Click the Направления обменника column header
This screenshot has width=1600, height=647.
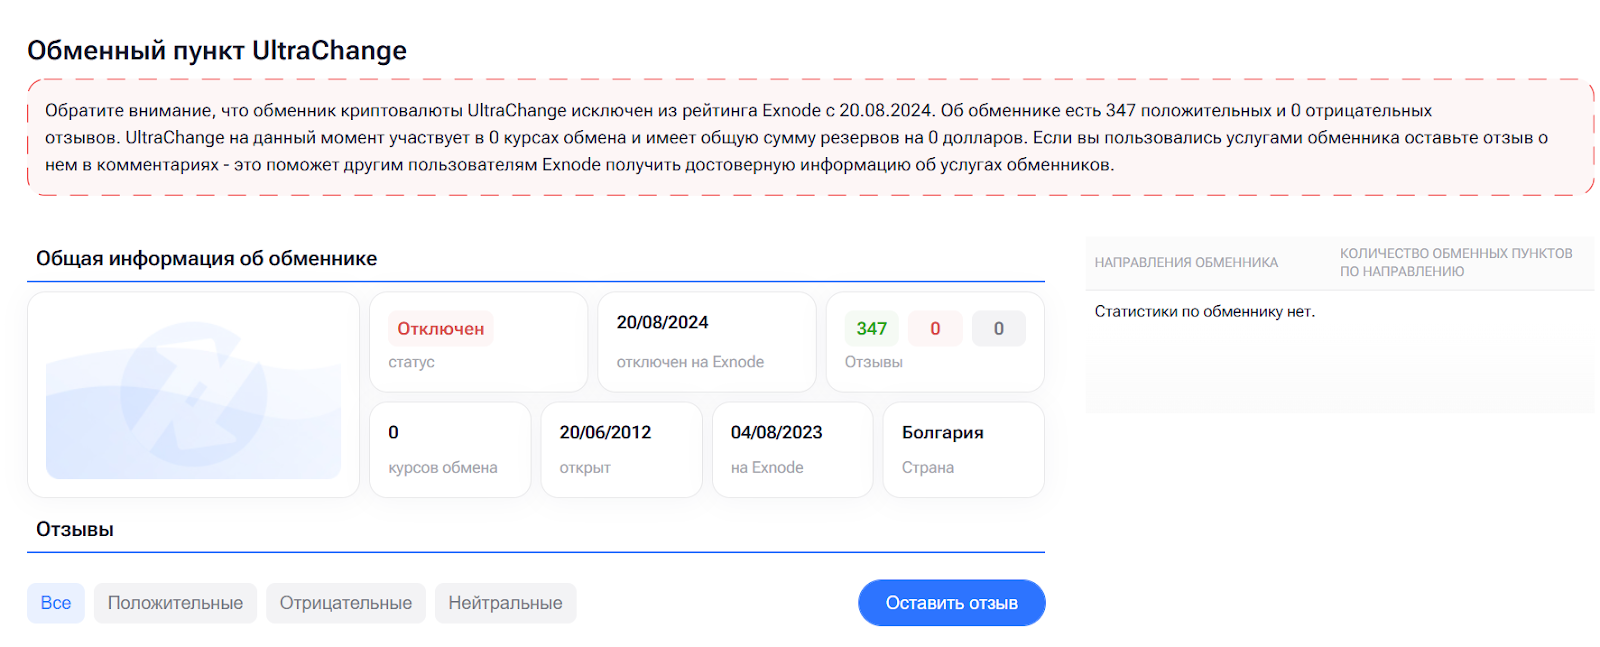[1186, 263]
